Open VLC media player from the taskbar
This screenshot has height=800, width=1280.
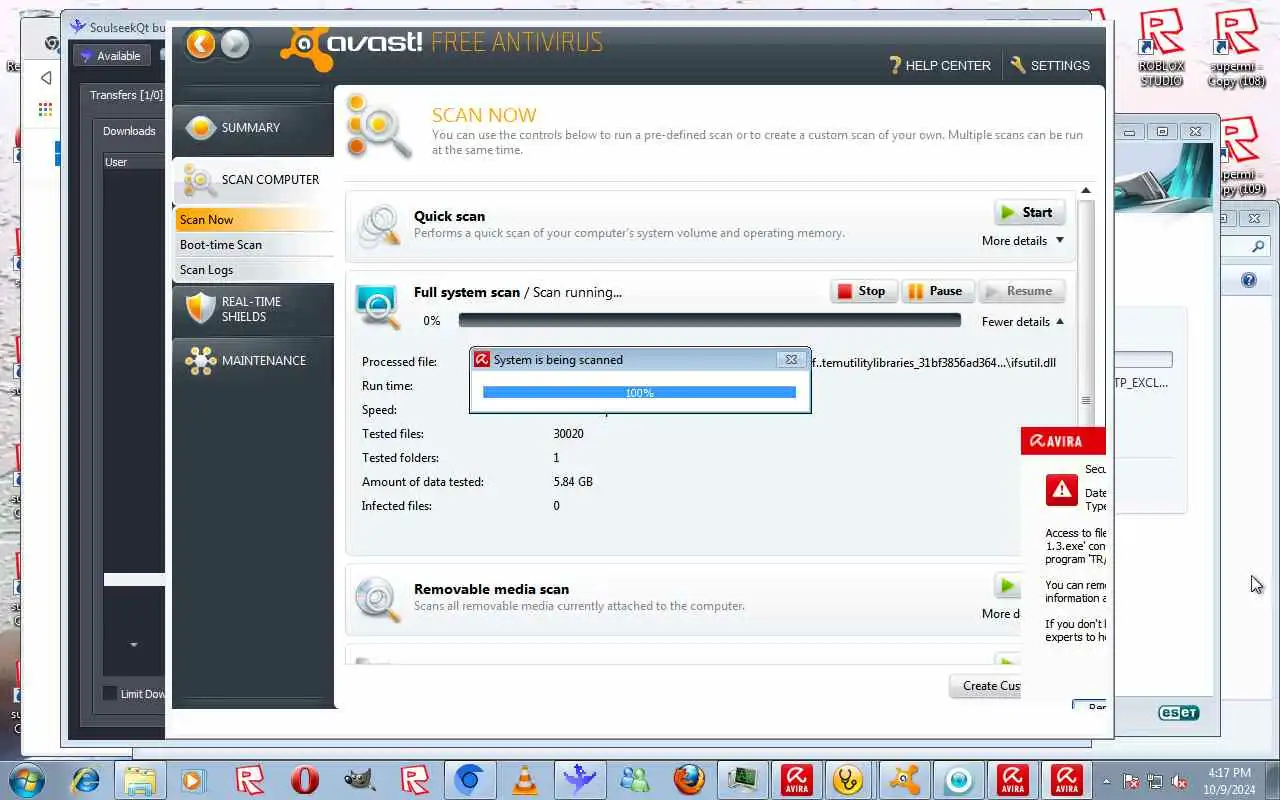click(524, 780)
